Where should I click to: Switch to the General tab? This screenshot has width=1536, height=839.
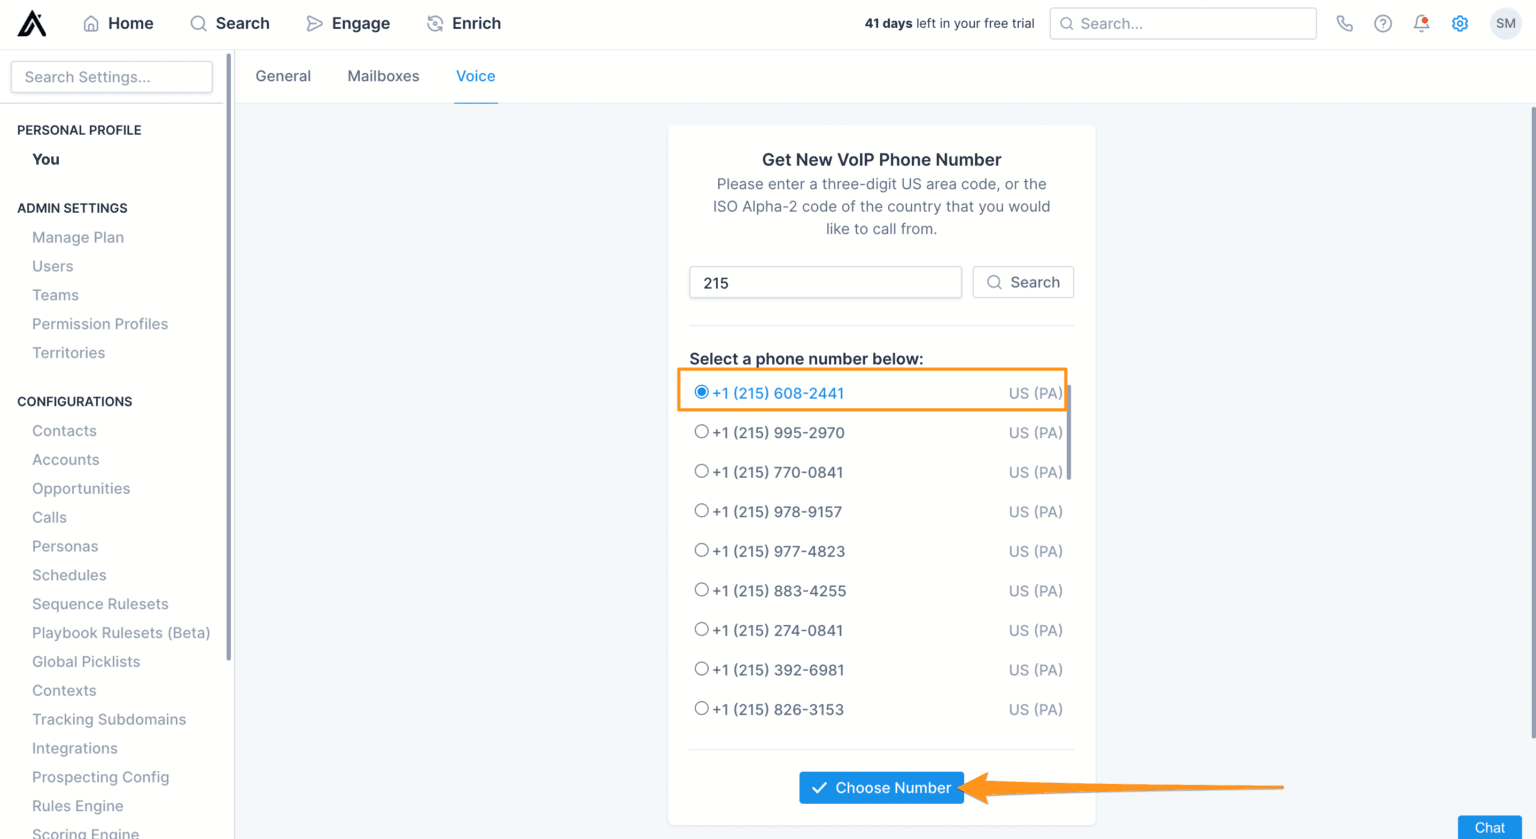pyautogui.click(x=283, y=76)
